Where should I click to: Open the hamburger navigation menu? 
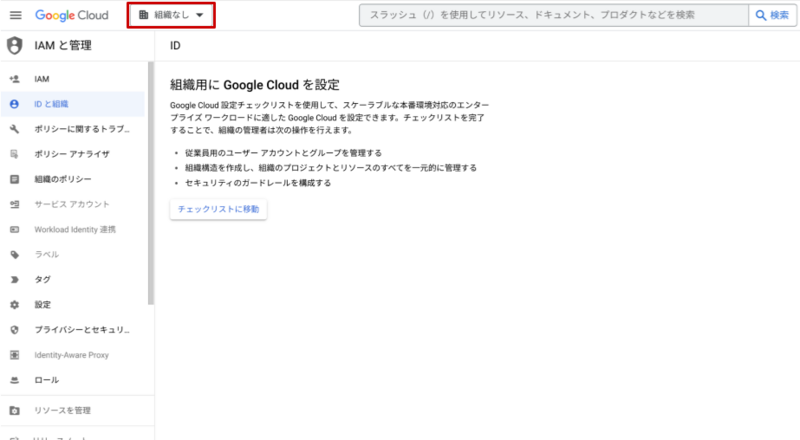(x=16, y=15)
